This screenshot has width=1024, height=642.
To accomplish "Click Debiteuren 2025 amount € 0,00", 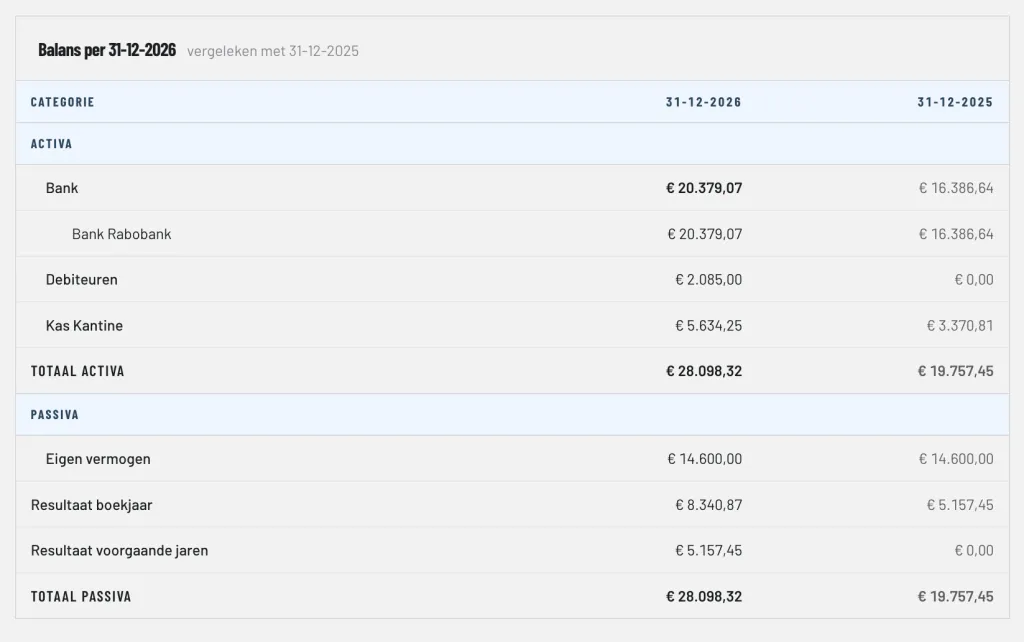I will [974, 280].
